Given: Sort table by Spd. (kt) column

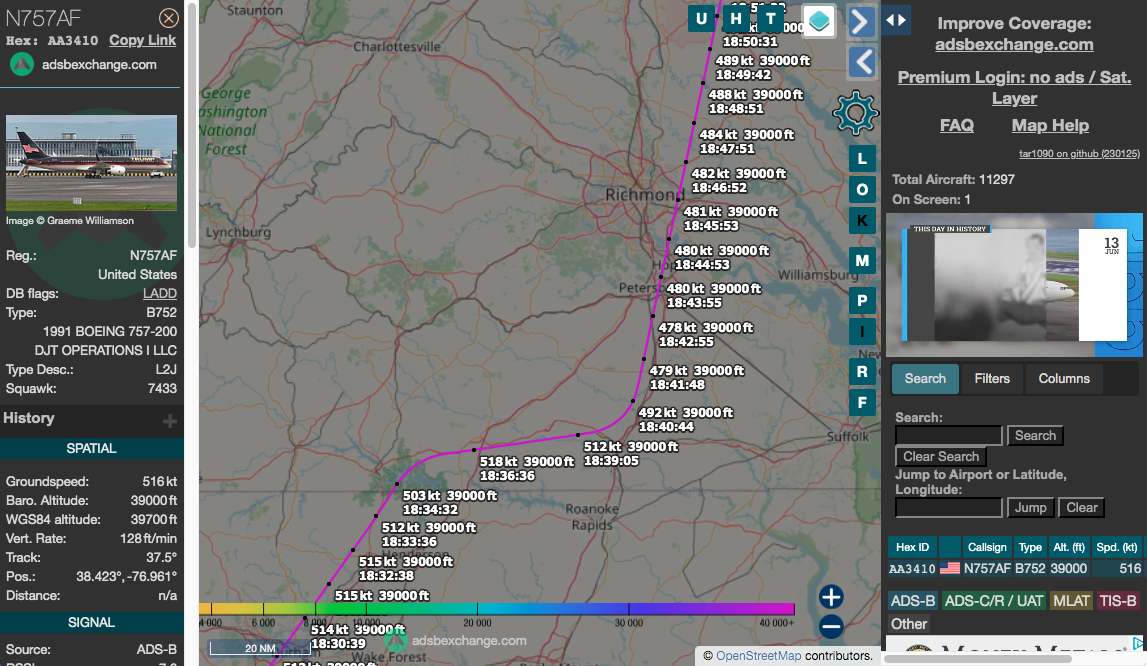Looking at the screenshot, I should coord(1117,547).
